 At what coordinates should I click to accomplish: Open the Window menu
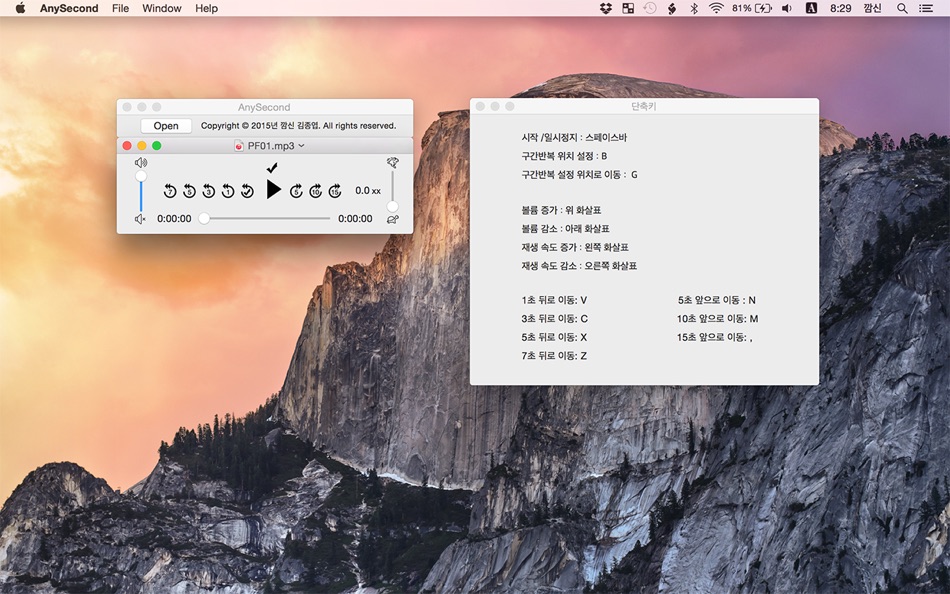pos(162,8)
